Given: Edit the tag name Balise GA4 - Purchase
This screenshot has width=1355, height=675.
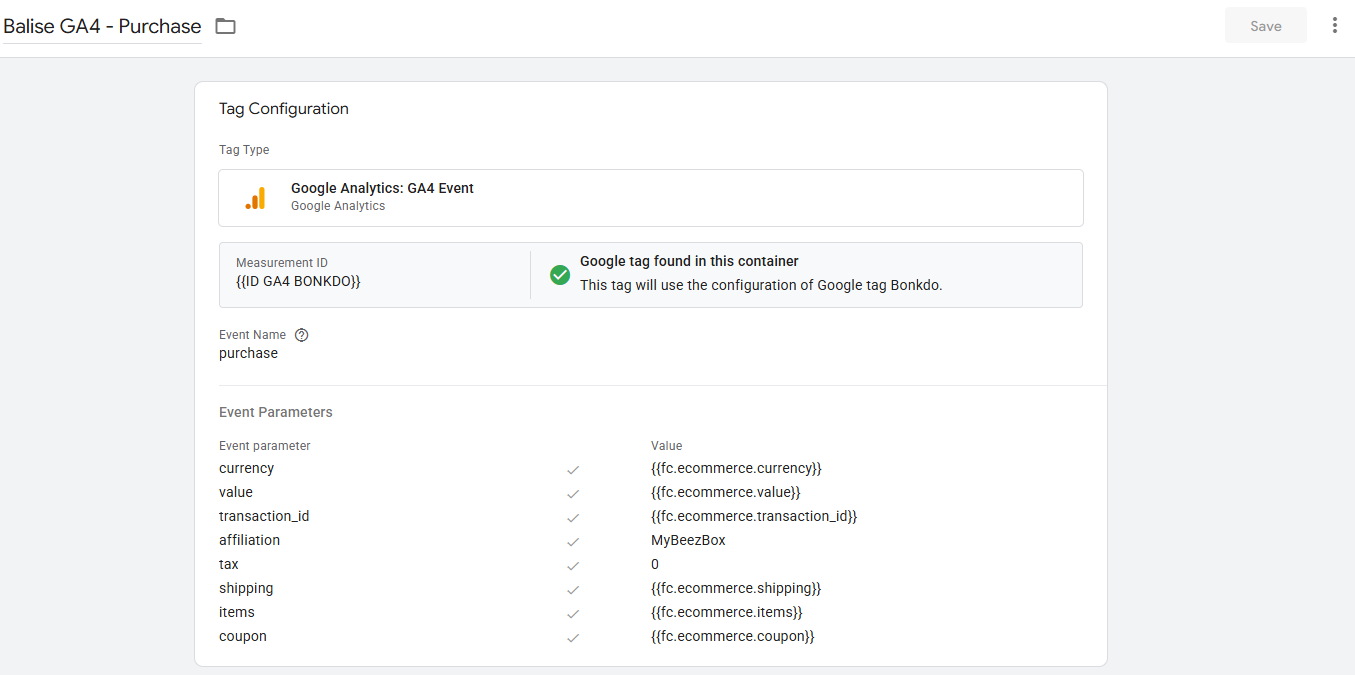Looking at the screenshot, I should tap(102, 26).
